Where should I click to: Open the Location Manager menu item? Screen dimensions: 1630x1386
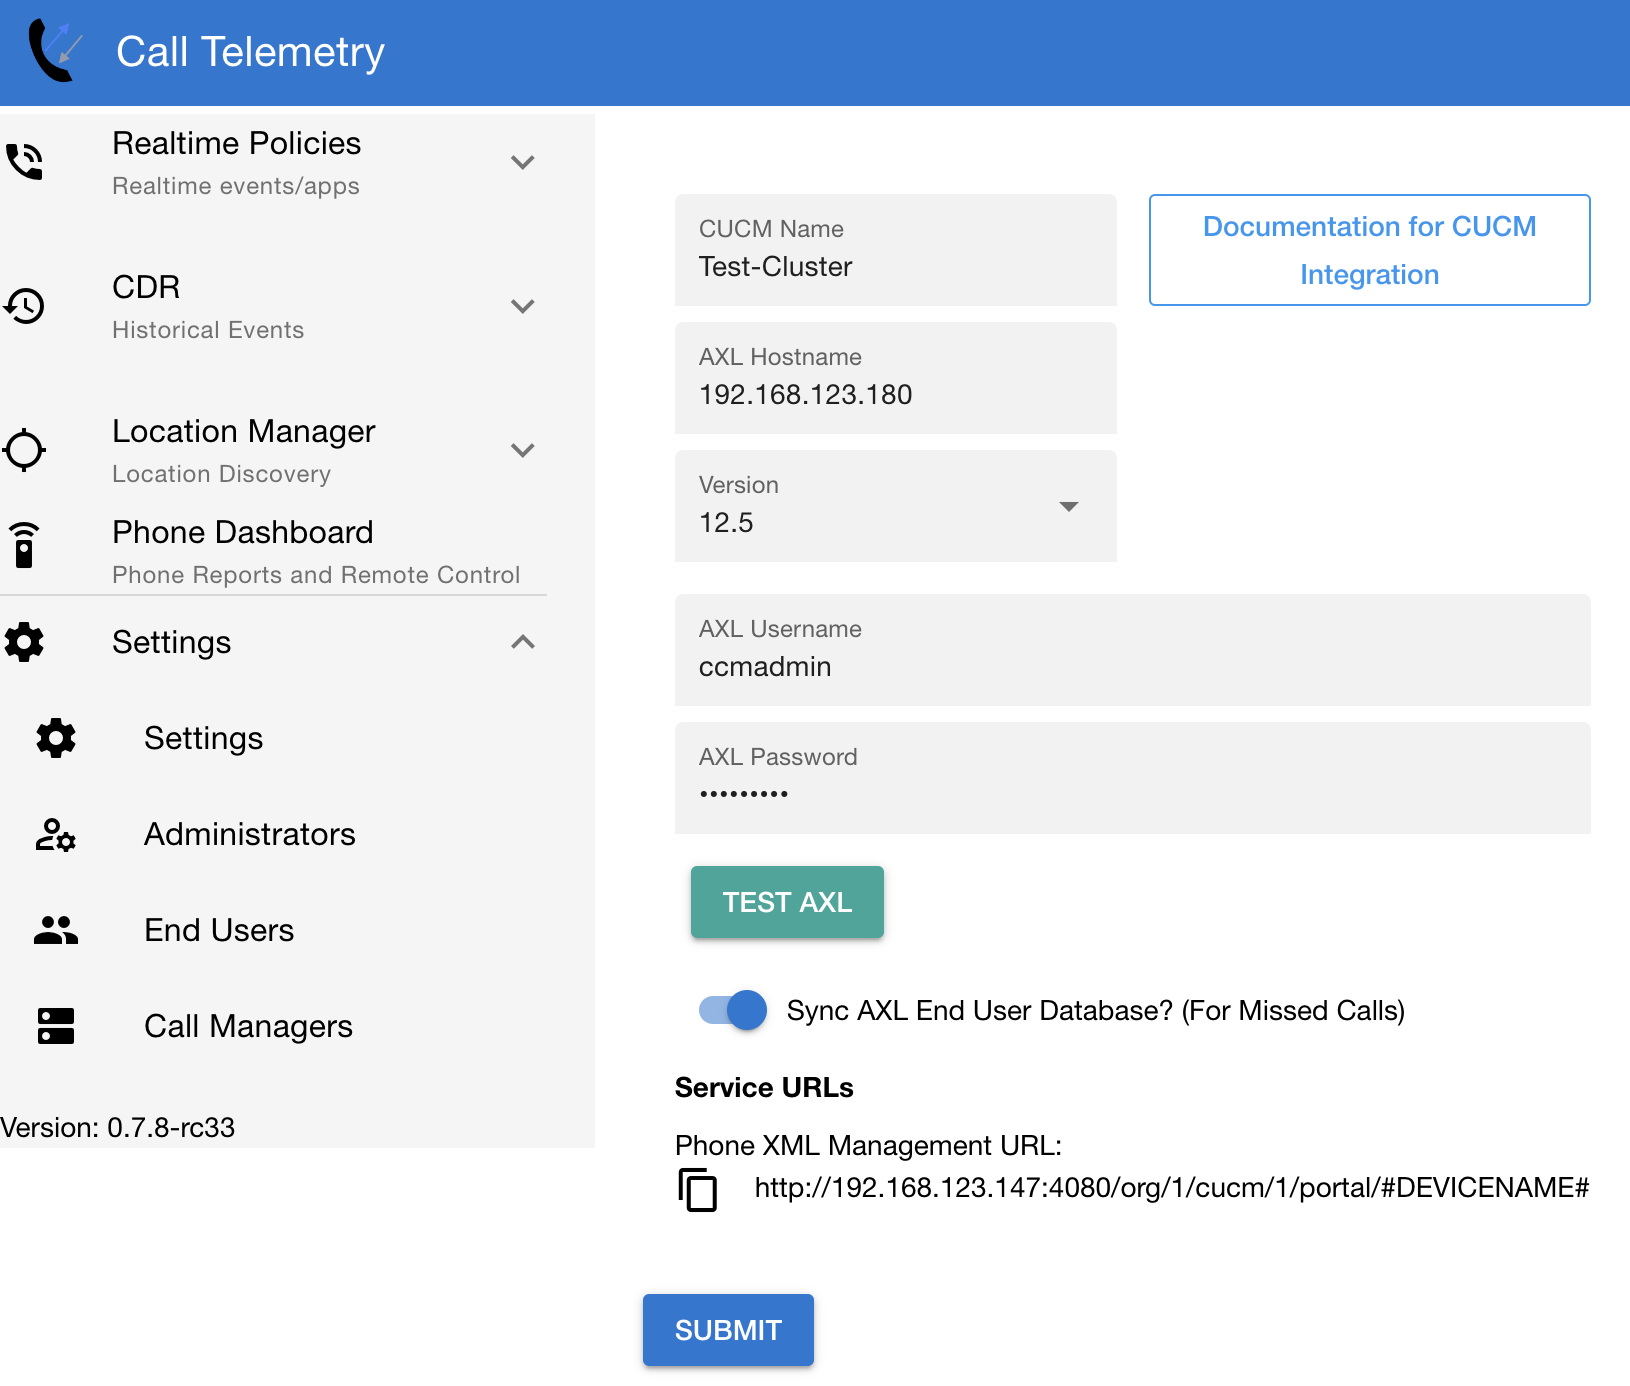(243, 431)
